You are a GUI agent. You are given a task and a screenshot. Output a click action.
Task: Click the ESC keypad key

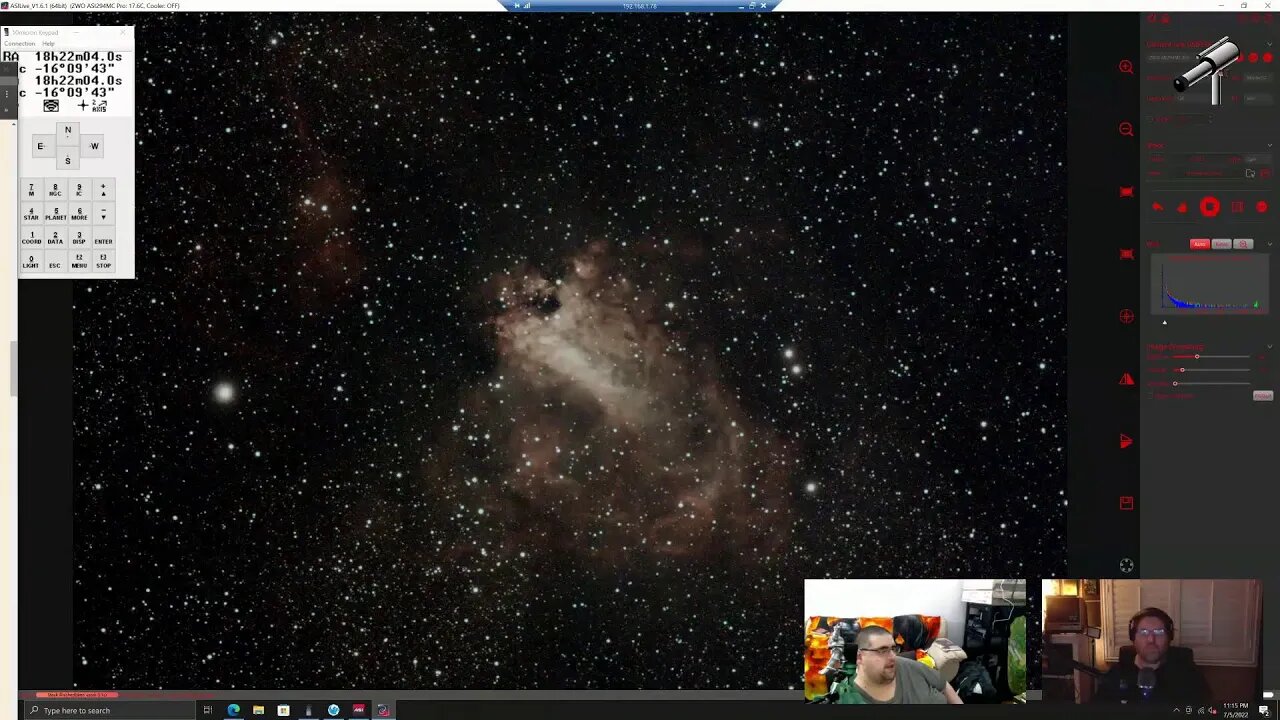coord(55,263)
